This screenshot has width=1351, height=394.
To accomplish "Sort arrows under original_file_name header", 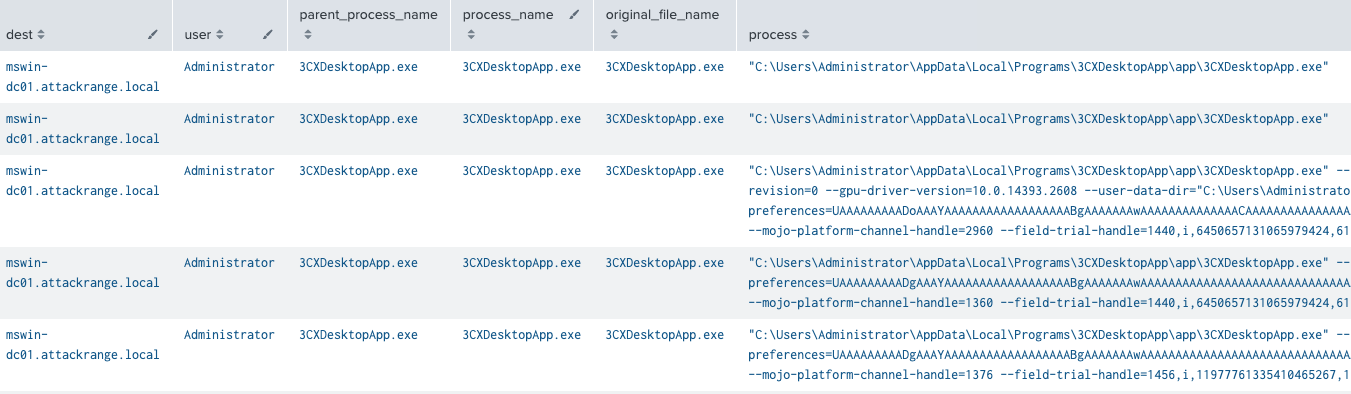I will [x=614, y=35].
